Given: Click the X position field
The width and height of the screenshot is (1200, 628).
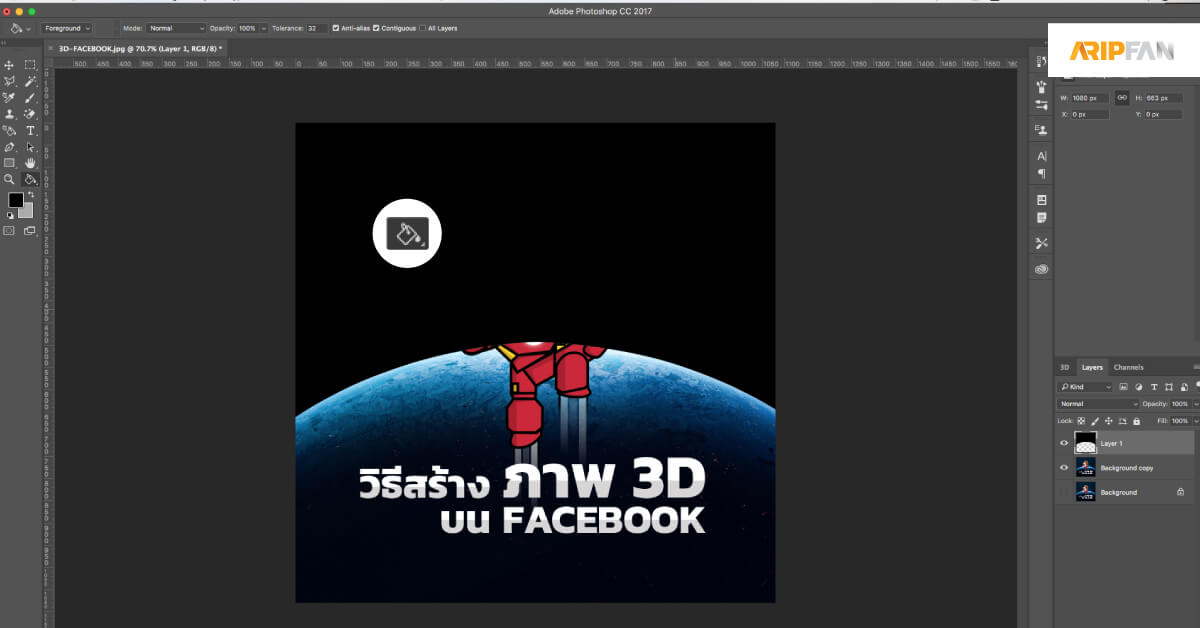Looking at the screenshot, I should click(x=1090, y=114).
